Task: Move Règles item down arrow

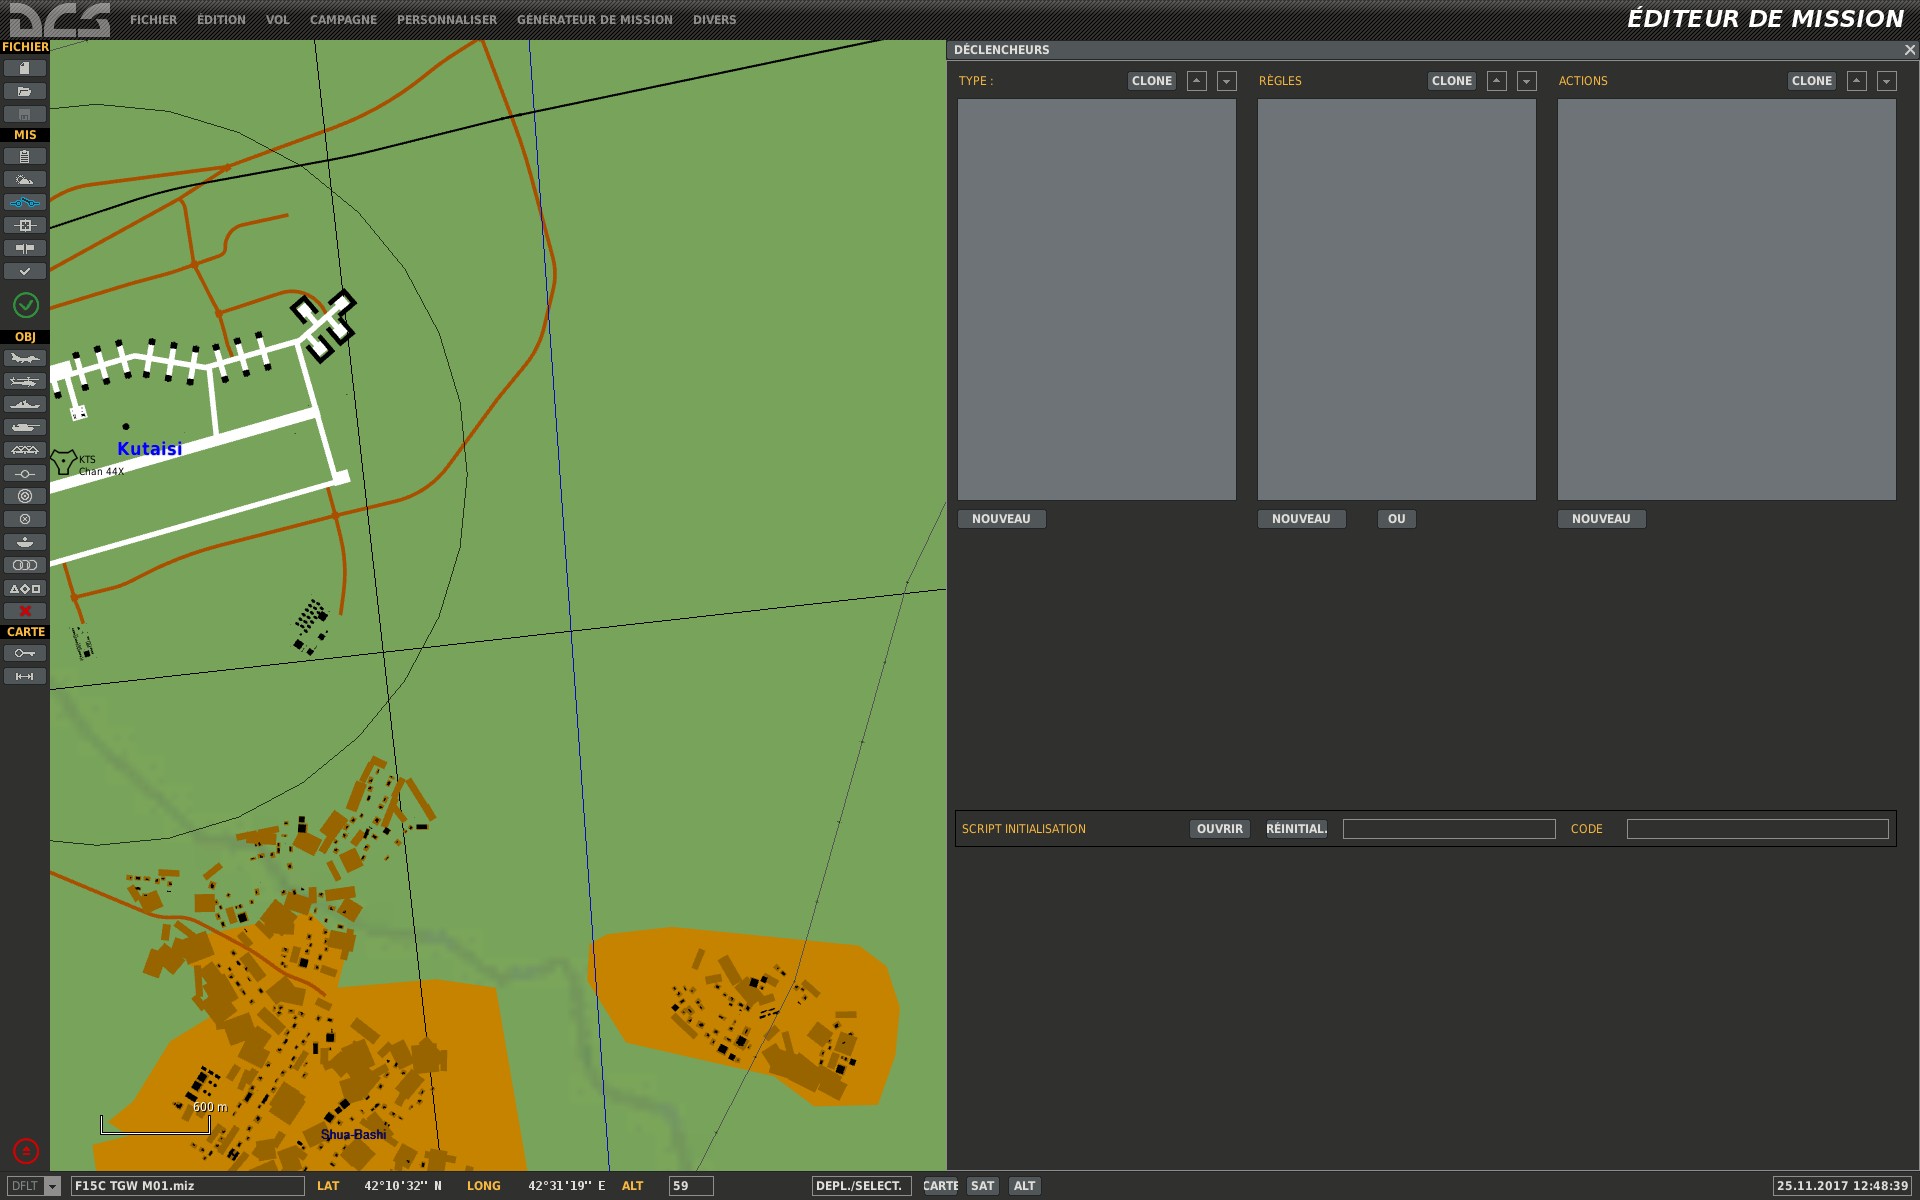Action: tap(1527, 81)
